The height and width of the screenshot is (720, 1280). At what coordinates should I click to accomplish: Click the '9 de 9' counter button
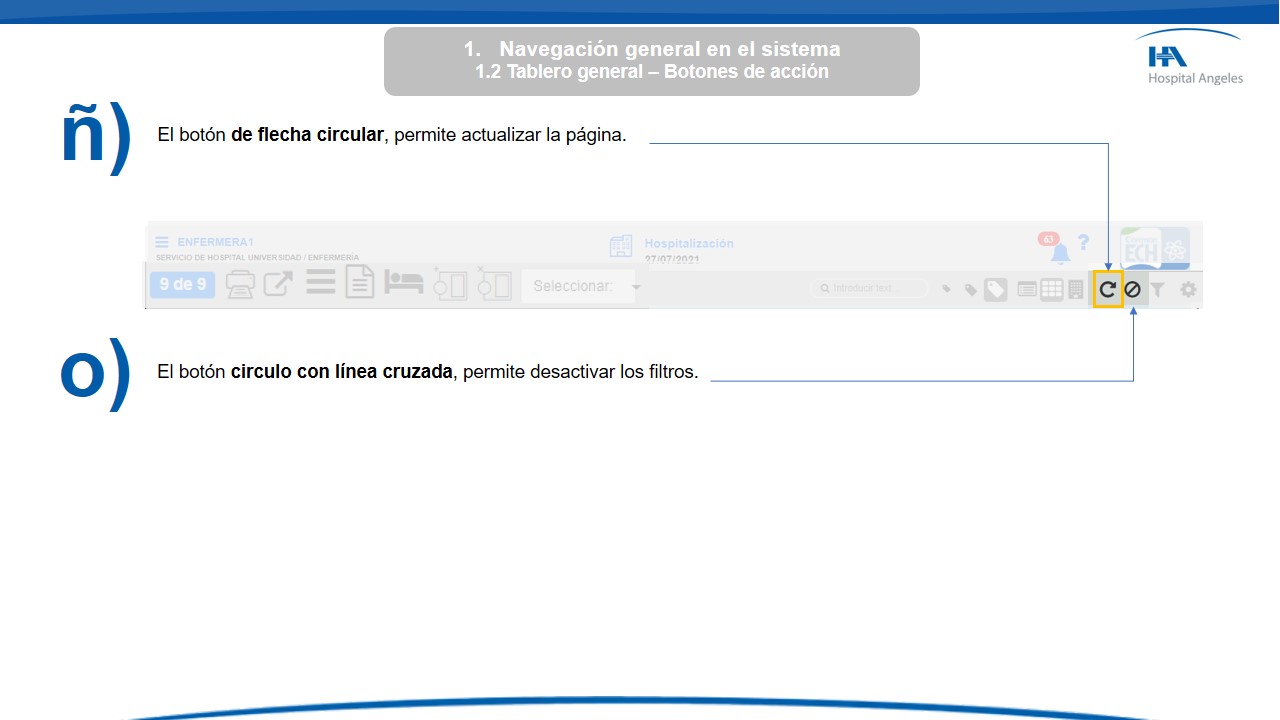coord(182,285)
